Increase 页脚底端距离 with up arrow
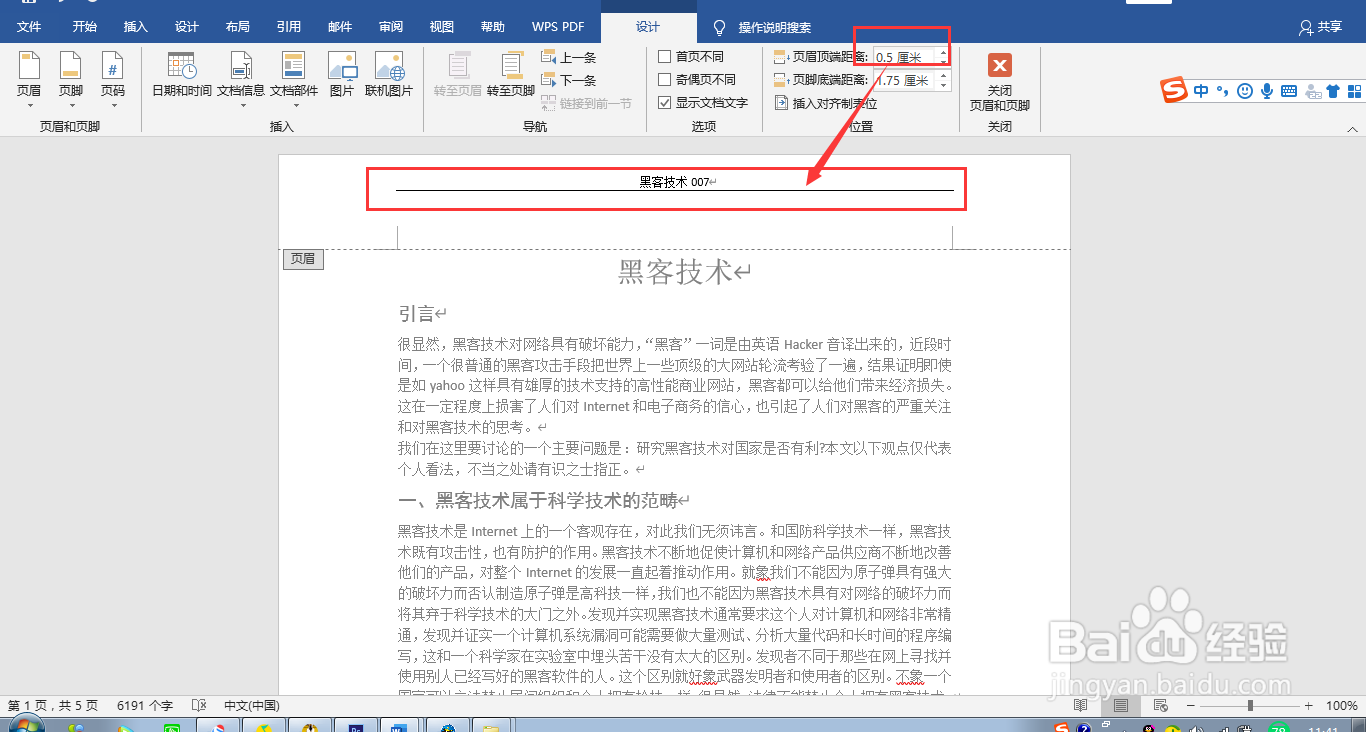 (944, 75)
